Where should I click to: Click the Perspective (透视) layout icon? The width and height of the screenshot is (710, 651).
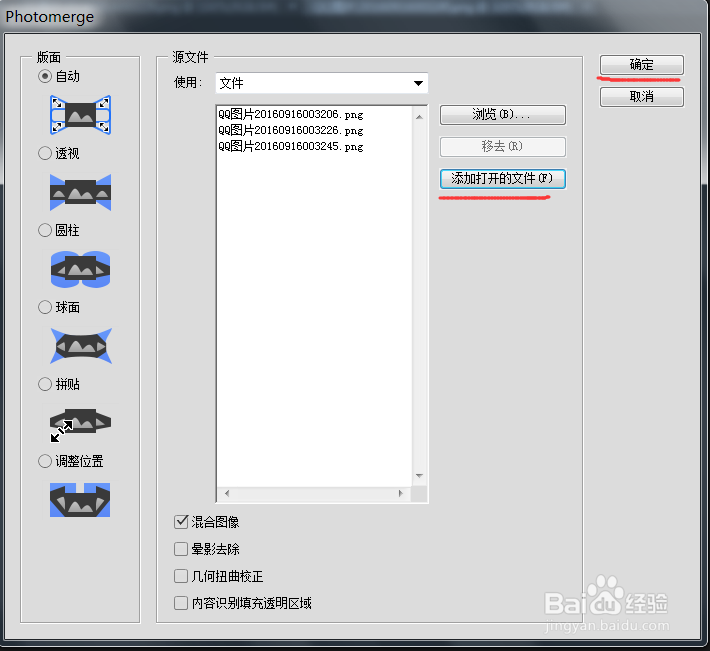tap(81, 192)
